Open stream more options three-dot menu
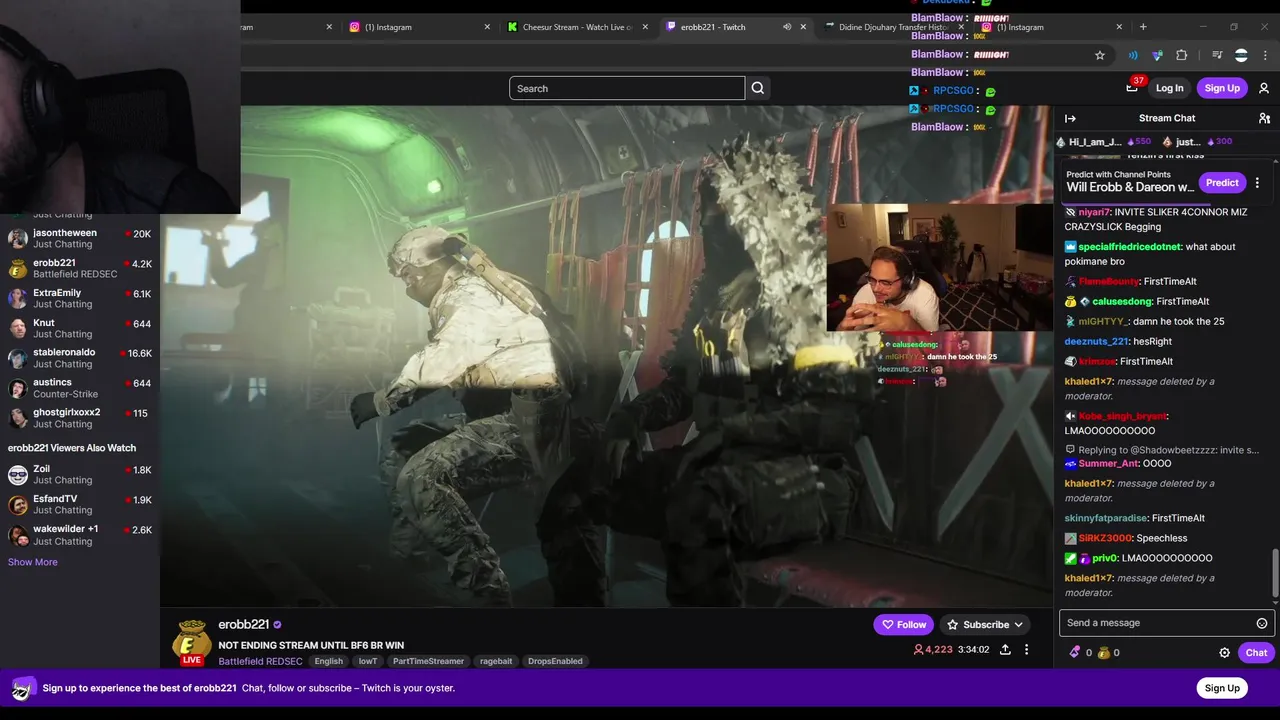 [1026, 650]
